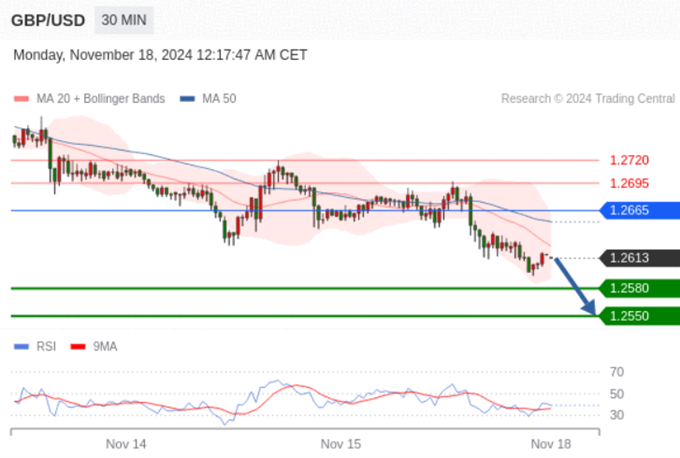Click the pink MA 20 legend swatch

coord(21,99)
